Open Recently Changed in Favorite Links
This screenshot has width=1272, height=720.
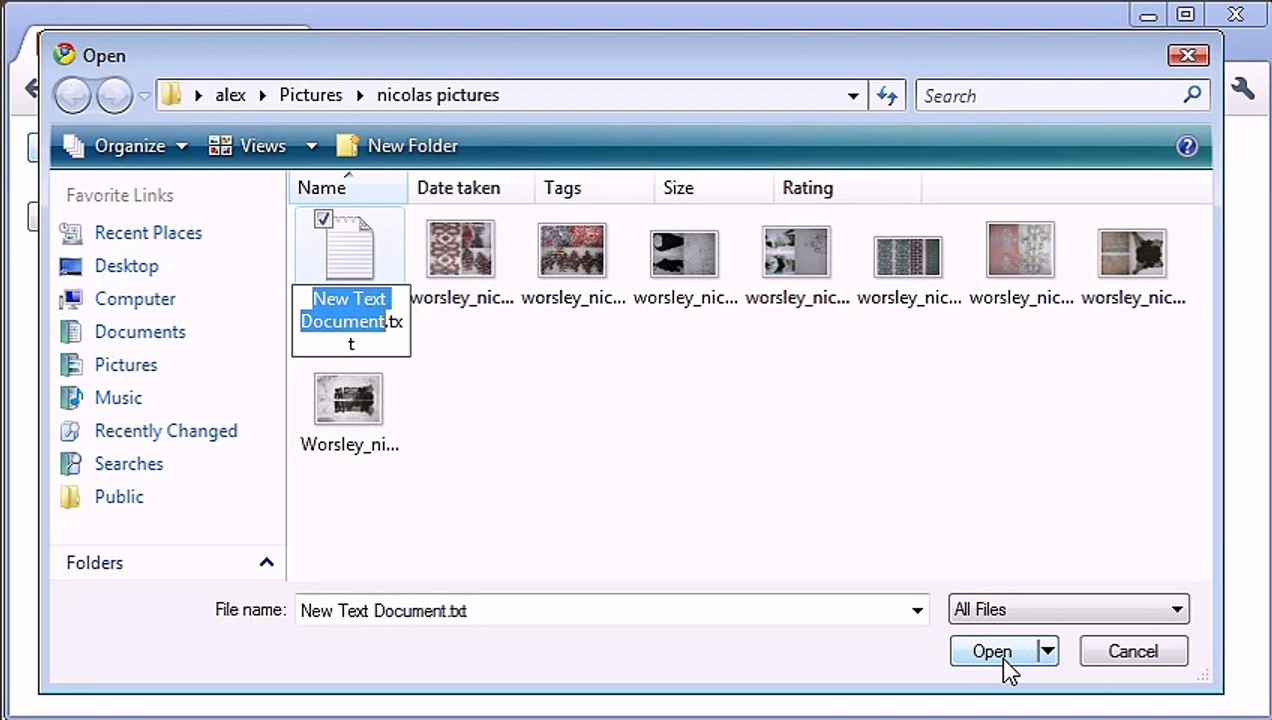(x=148, y=431)
